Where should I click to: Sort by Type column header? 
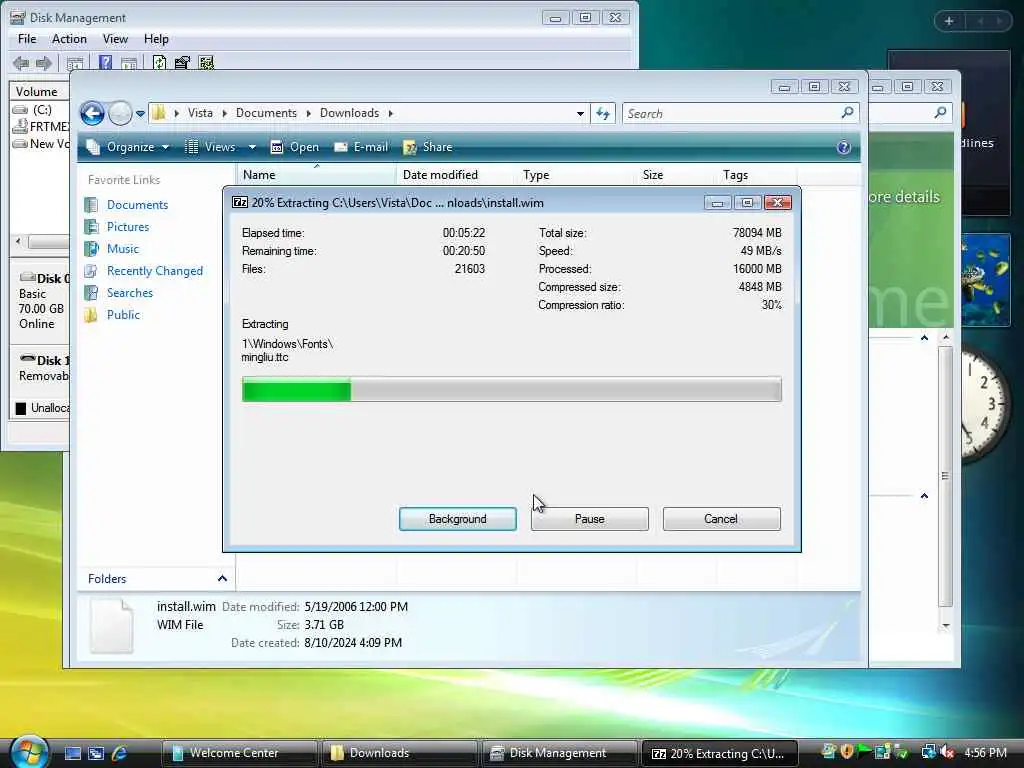click(x=576, y=174)
